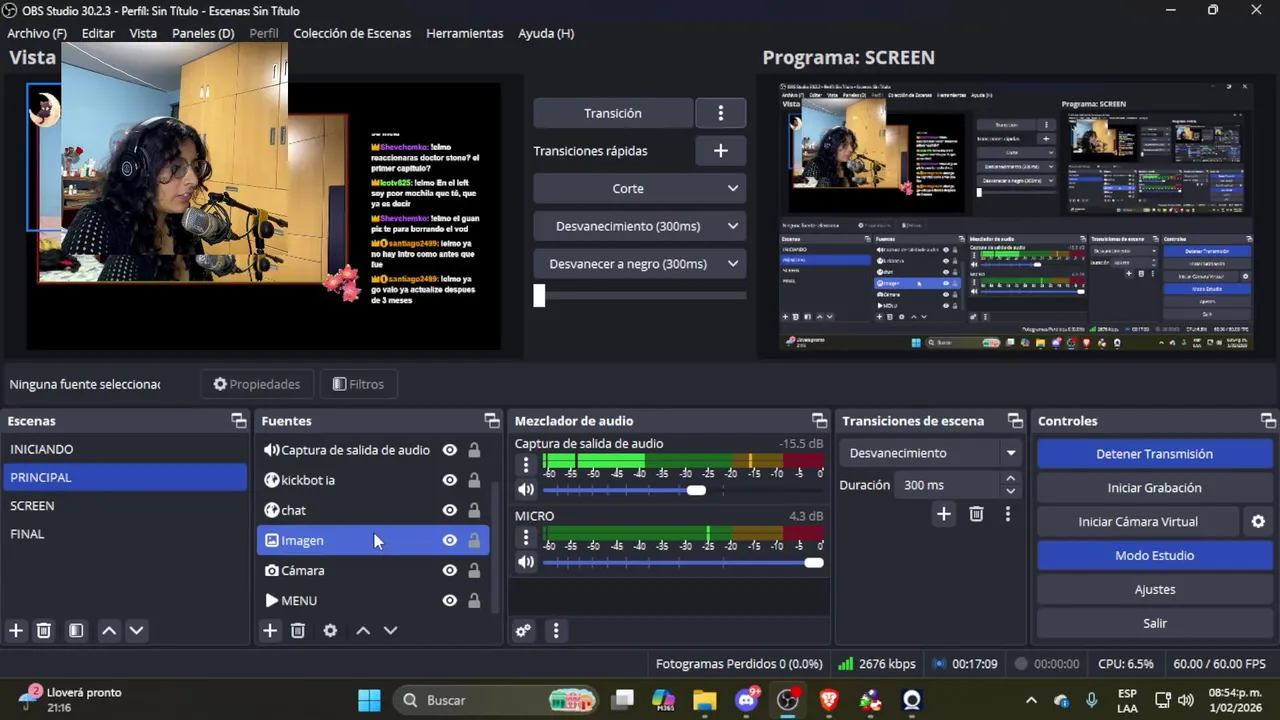The width and height of the screenshot is (1280, 720).
Task: Lock the kickbot ia source
Action: (x=474, y=480)
